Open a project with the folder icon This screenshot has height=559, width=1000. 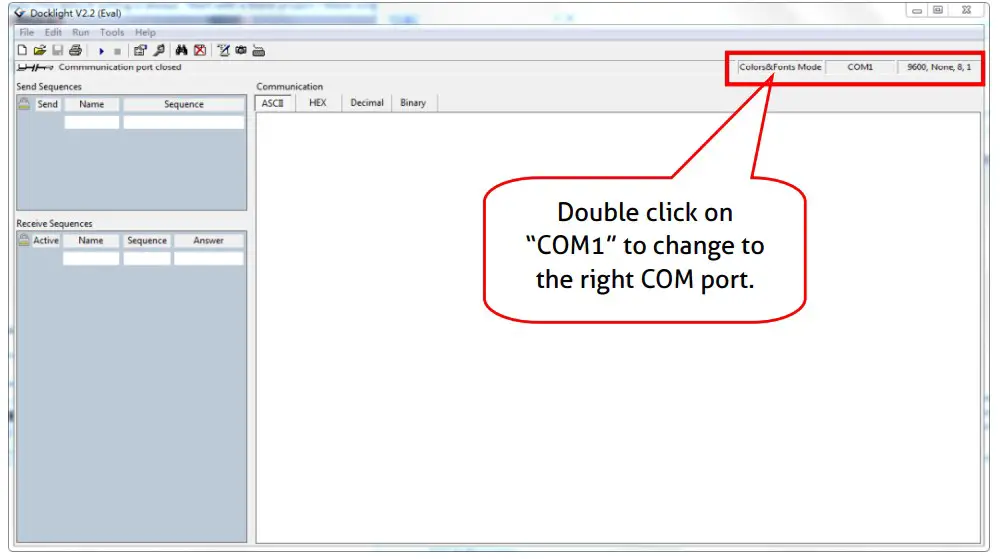pos(40,50)
